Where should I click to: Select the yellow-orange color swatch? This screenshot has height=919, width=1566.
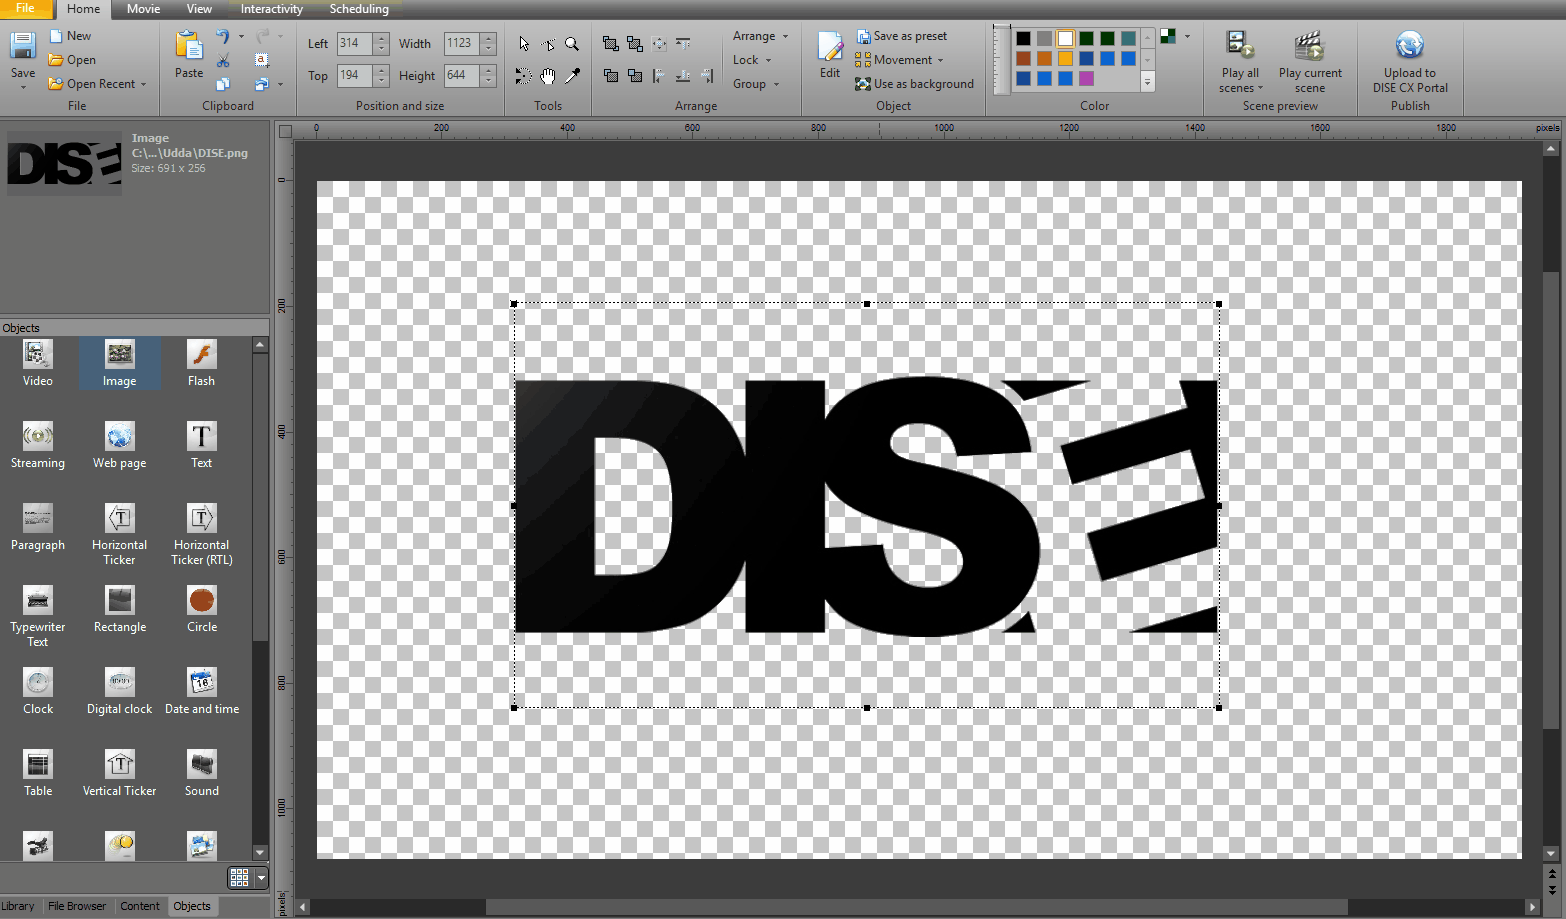point(1065,58)
